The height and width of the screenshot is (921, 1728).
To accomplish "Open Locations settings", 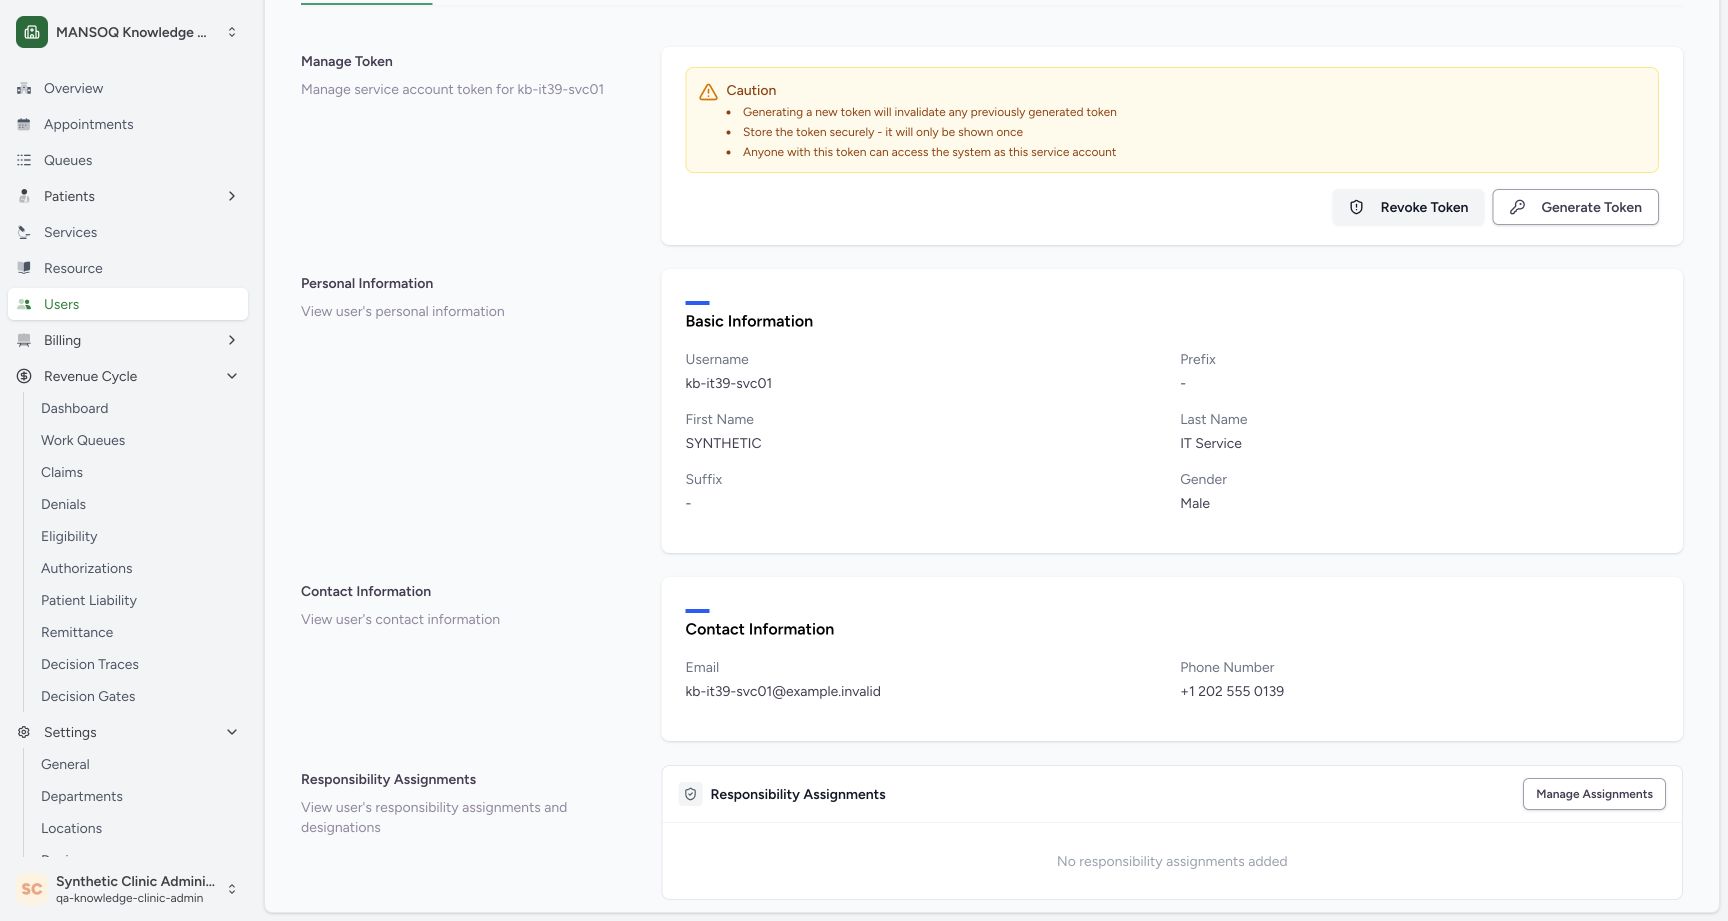I will (71, 828).
